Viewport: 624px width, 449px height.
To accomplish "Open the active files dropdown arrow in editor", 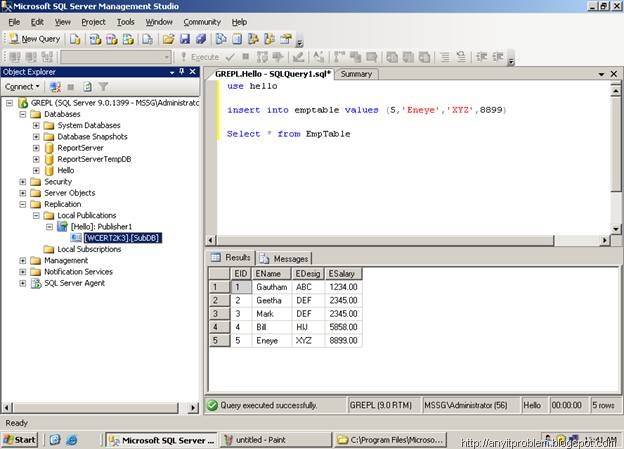I will (601, 74).
